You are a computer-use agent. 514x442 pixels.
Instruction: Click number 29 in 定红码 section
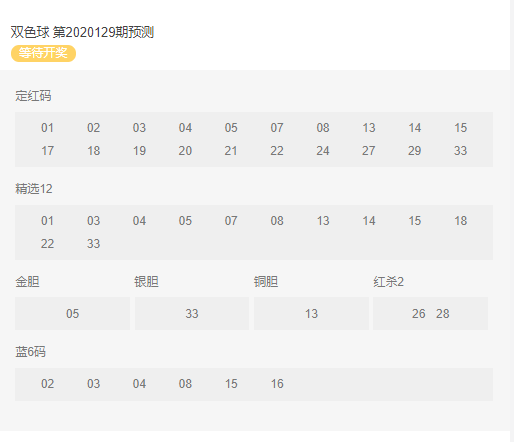click(x=415, y=151)
